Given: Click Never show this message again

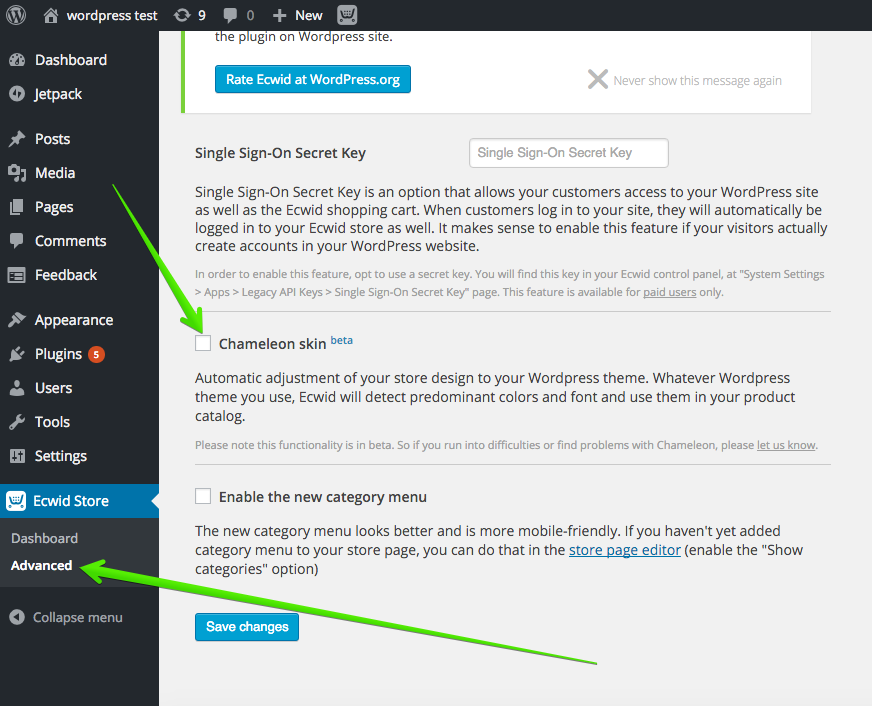Looking at the screenshot, I should tap(697, 81).
